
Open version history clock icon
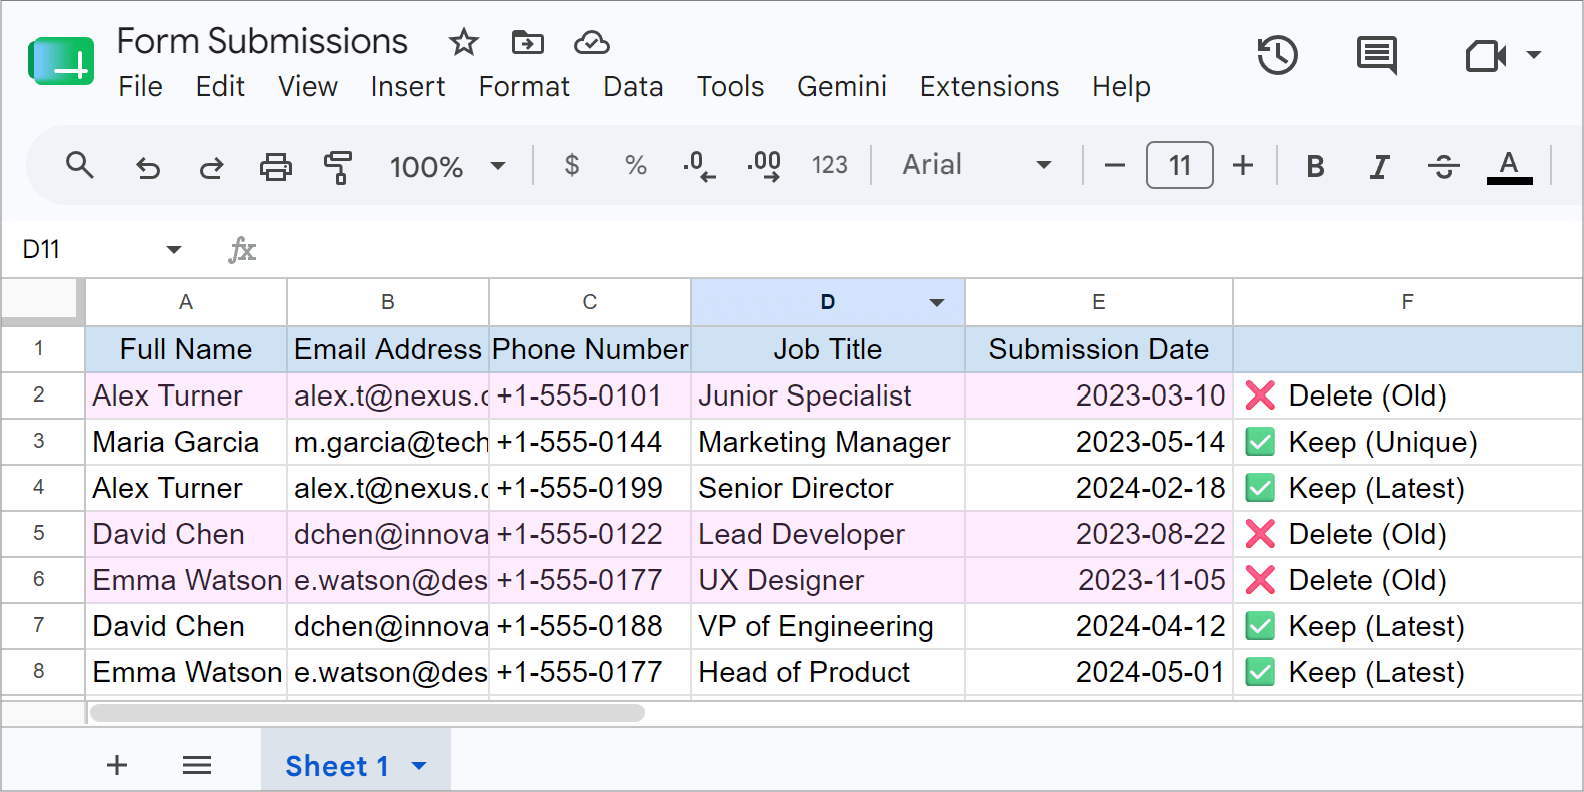(x=1277, y=55)
